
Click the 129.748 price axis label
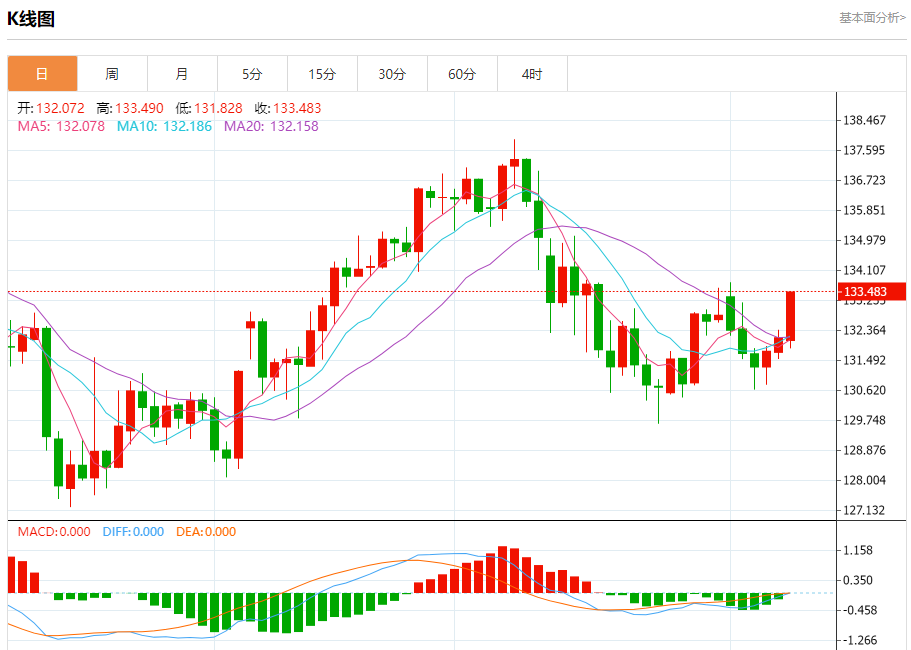tap(865, 420)
